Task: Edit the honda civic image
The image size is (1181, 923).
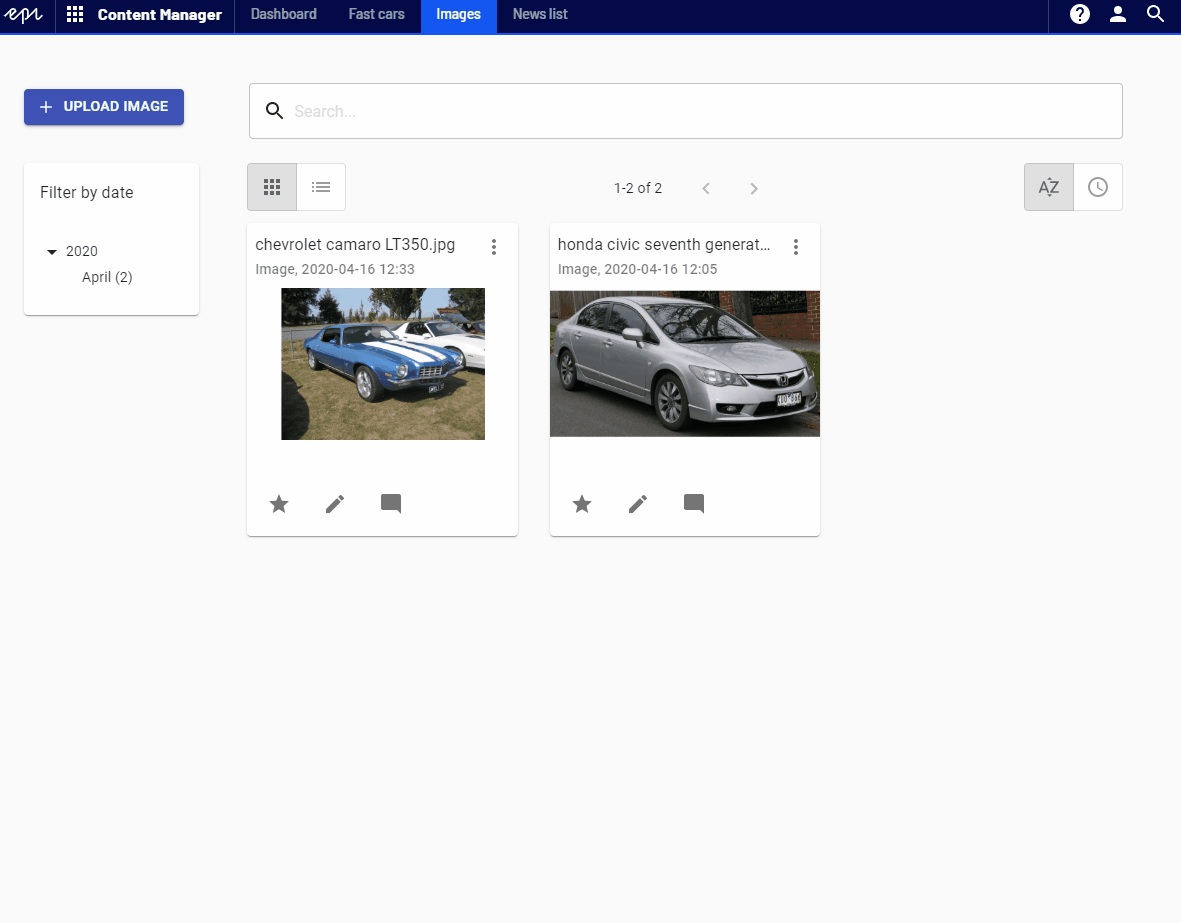Action: tap(637, 504)
